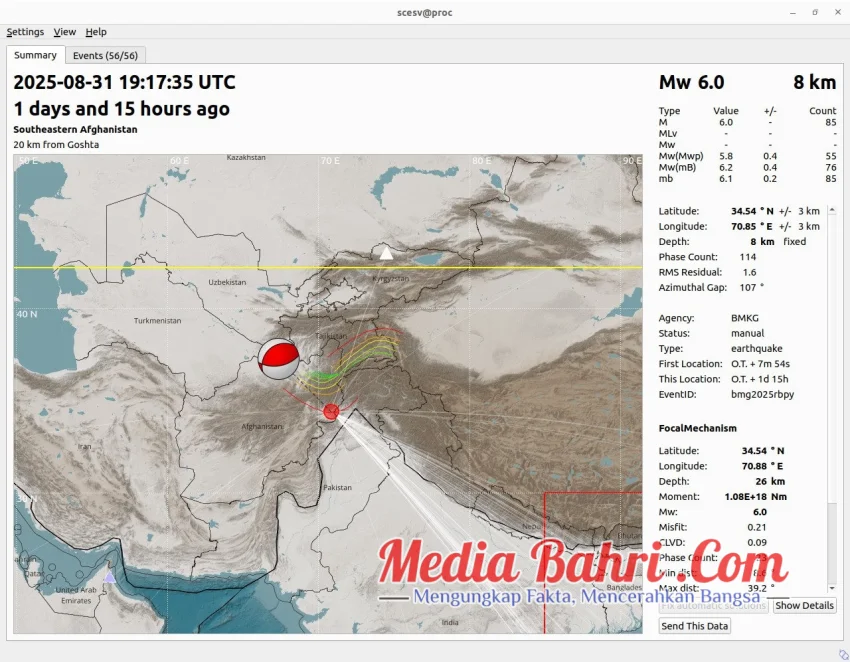Click the Uzbekistan label on the map
850x662 pixels.
pyautogui.click(x=227, y=282)
